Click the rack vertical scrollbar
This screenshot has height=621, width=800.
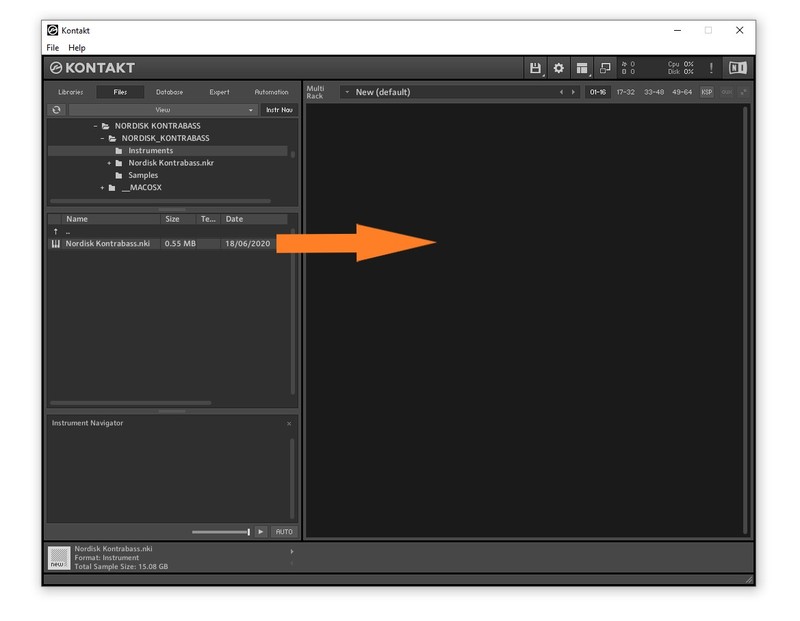tap(745, 319)
